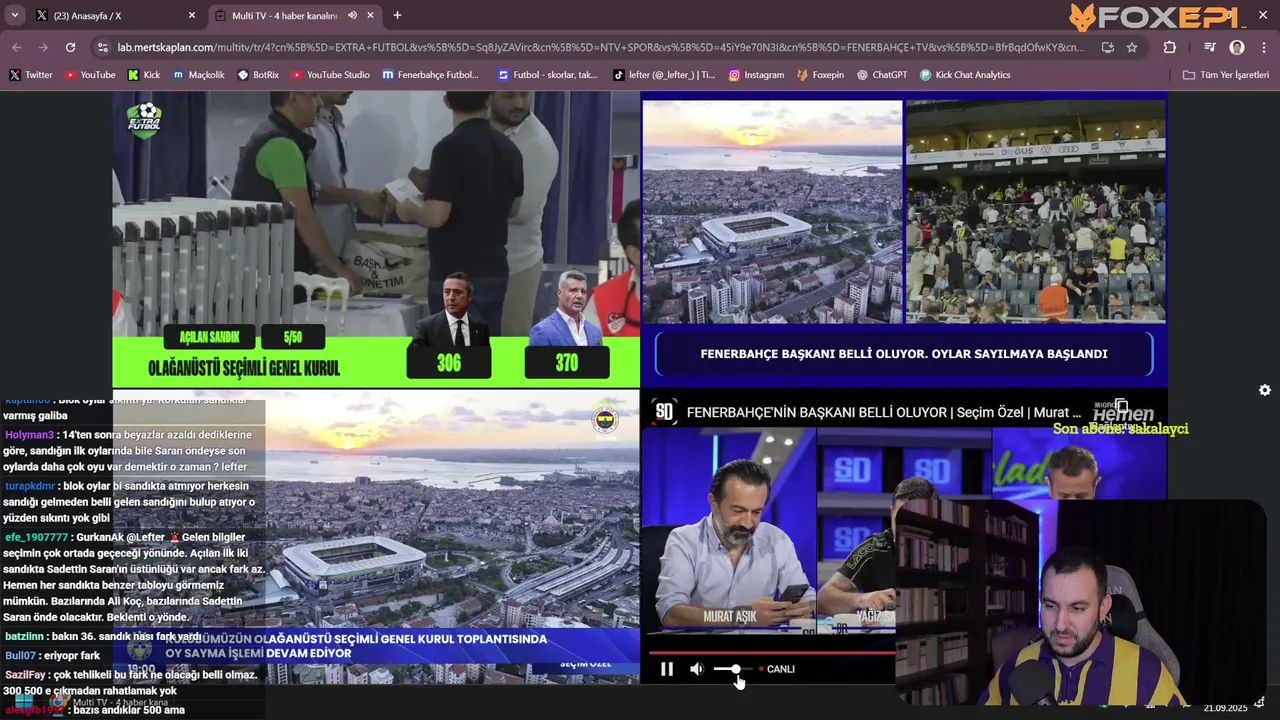This screenshot has width=1280, height=720.
Task: Open the Kick Chat Analytics bookmark
Action: (x=965, y=75)
